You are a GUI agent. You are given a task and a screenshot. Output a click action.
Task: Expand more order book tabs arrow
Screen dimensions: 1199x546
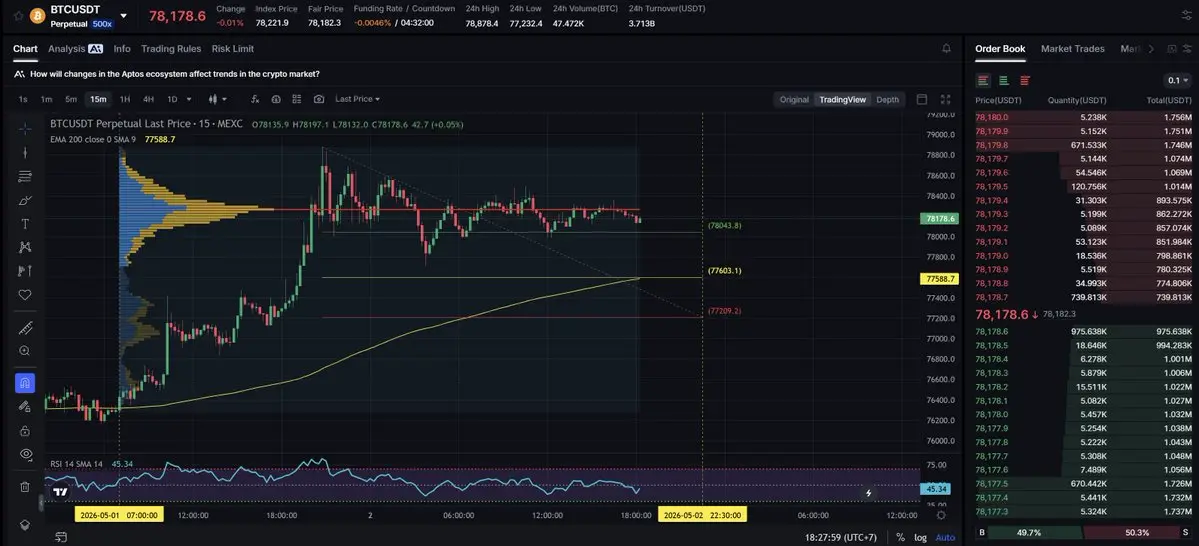pos(1151,48)
